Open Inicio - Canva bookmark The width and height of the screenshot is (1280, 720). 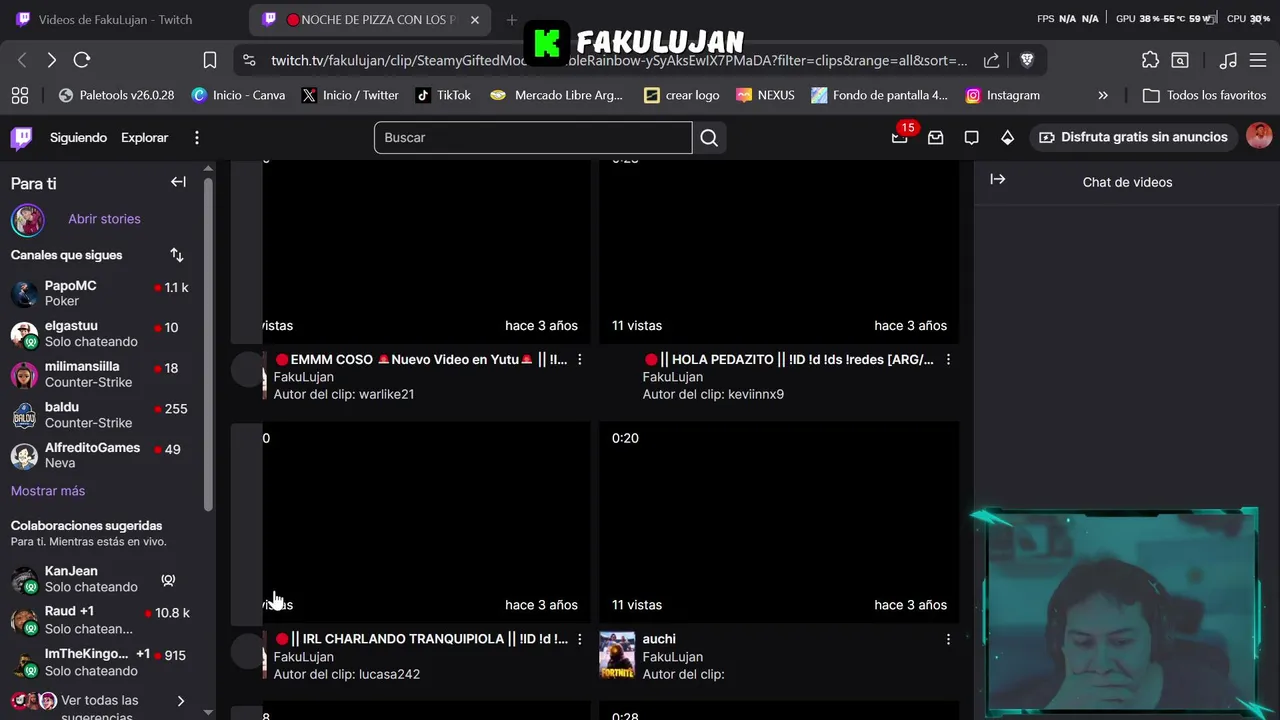[x=238, y=96]
